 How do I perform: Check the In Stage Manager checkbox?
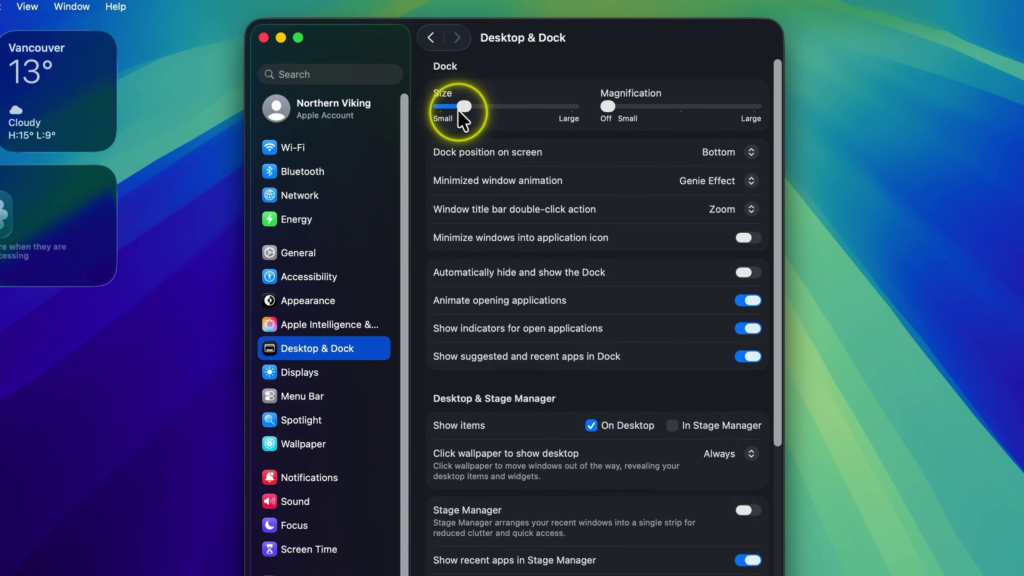point(672,425)
